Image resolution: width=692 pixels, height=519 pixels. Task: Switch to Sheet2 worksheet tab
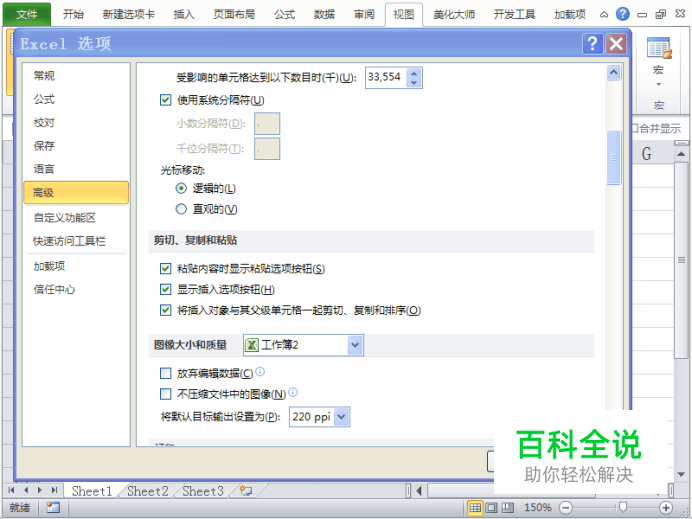click(148, 491)
